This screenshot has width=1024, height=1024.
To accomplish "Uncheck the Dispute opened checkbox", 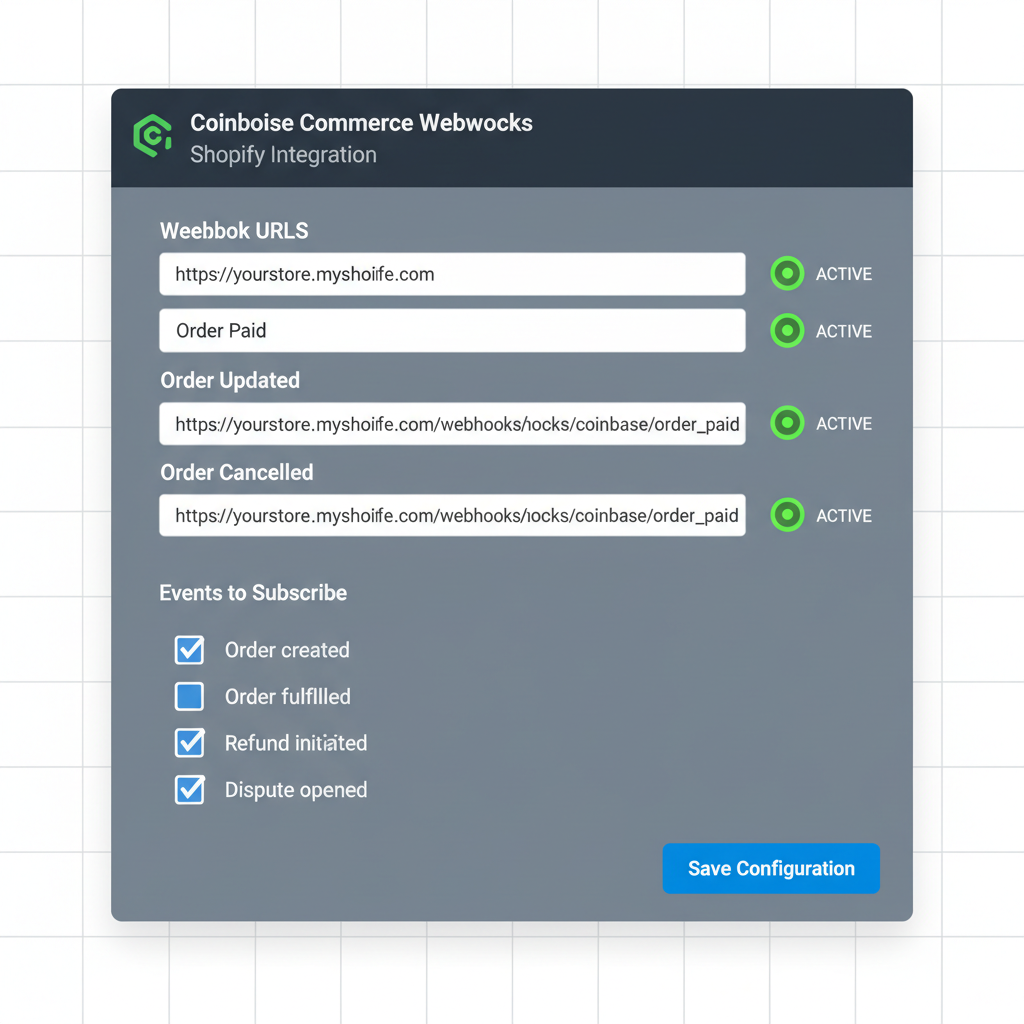I will [x=189, y=789].
